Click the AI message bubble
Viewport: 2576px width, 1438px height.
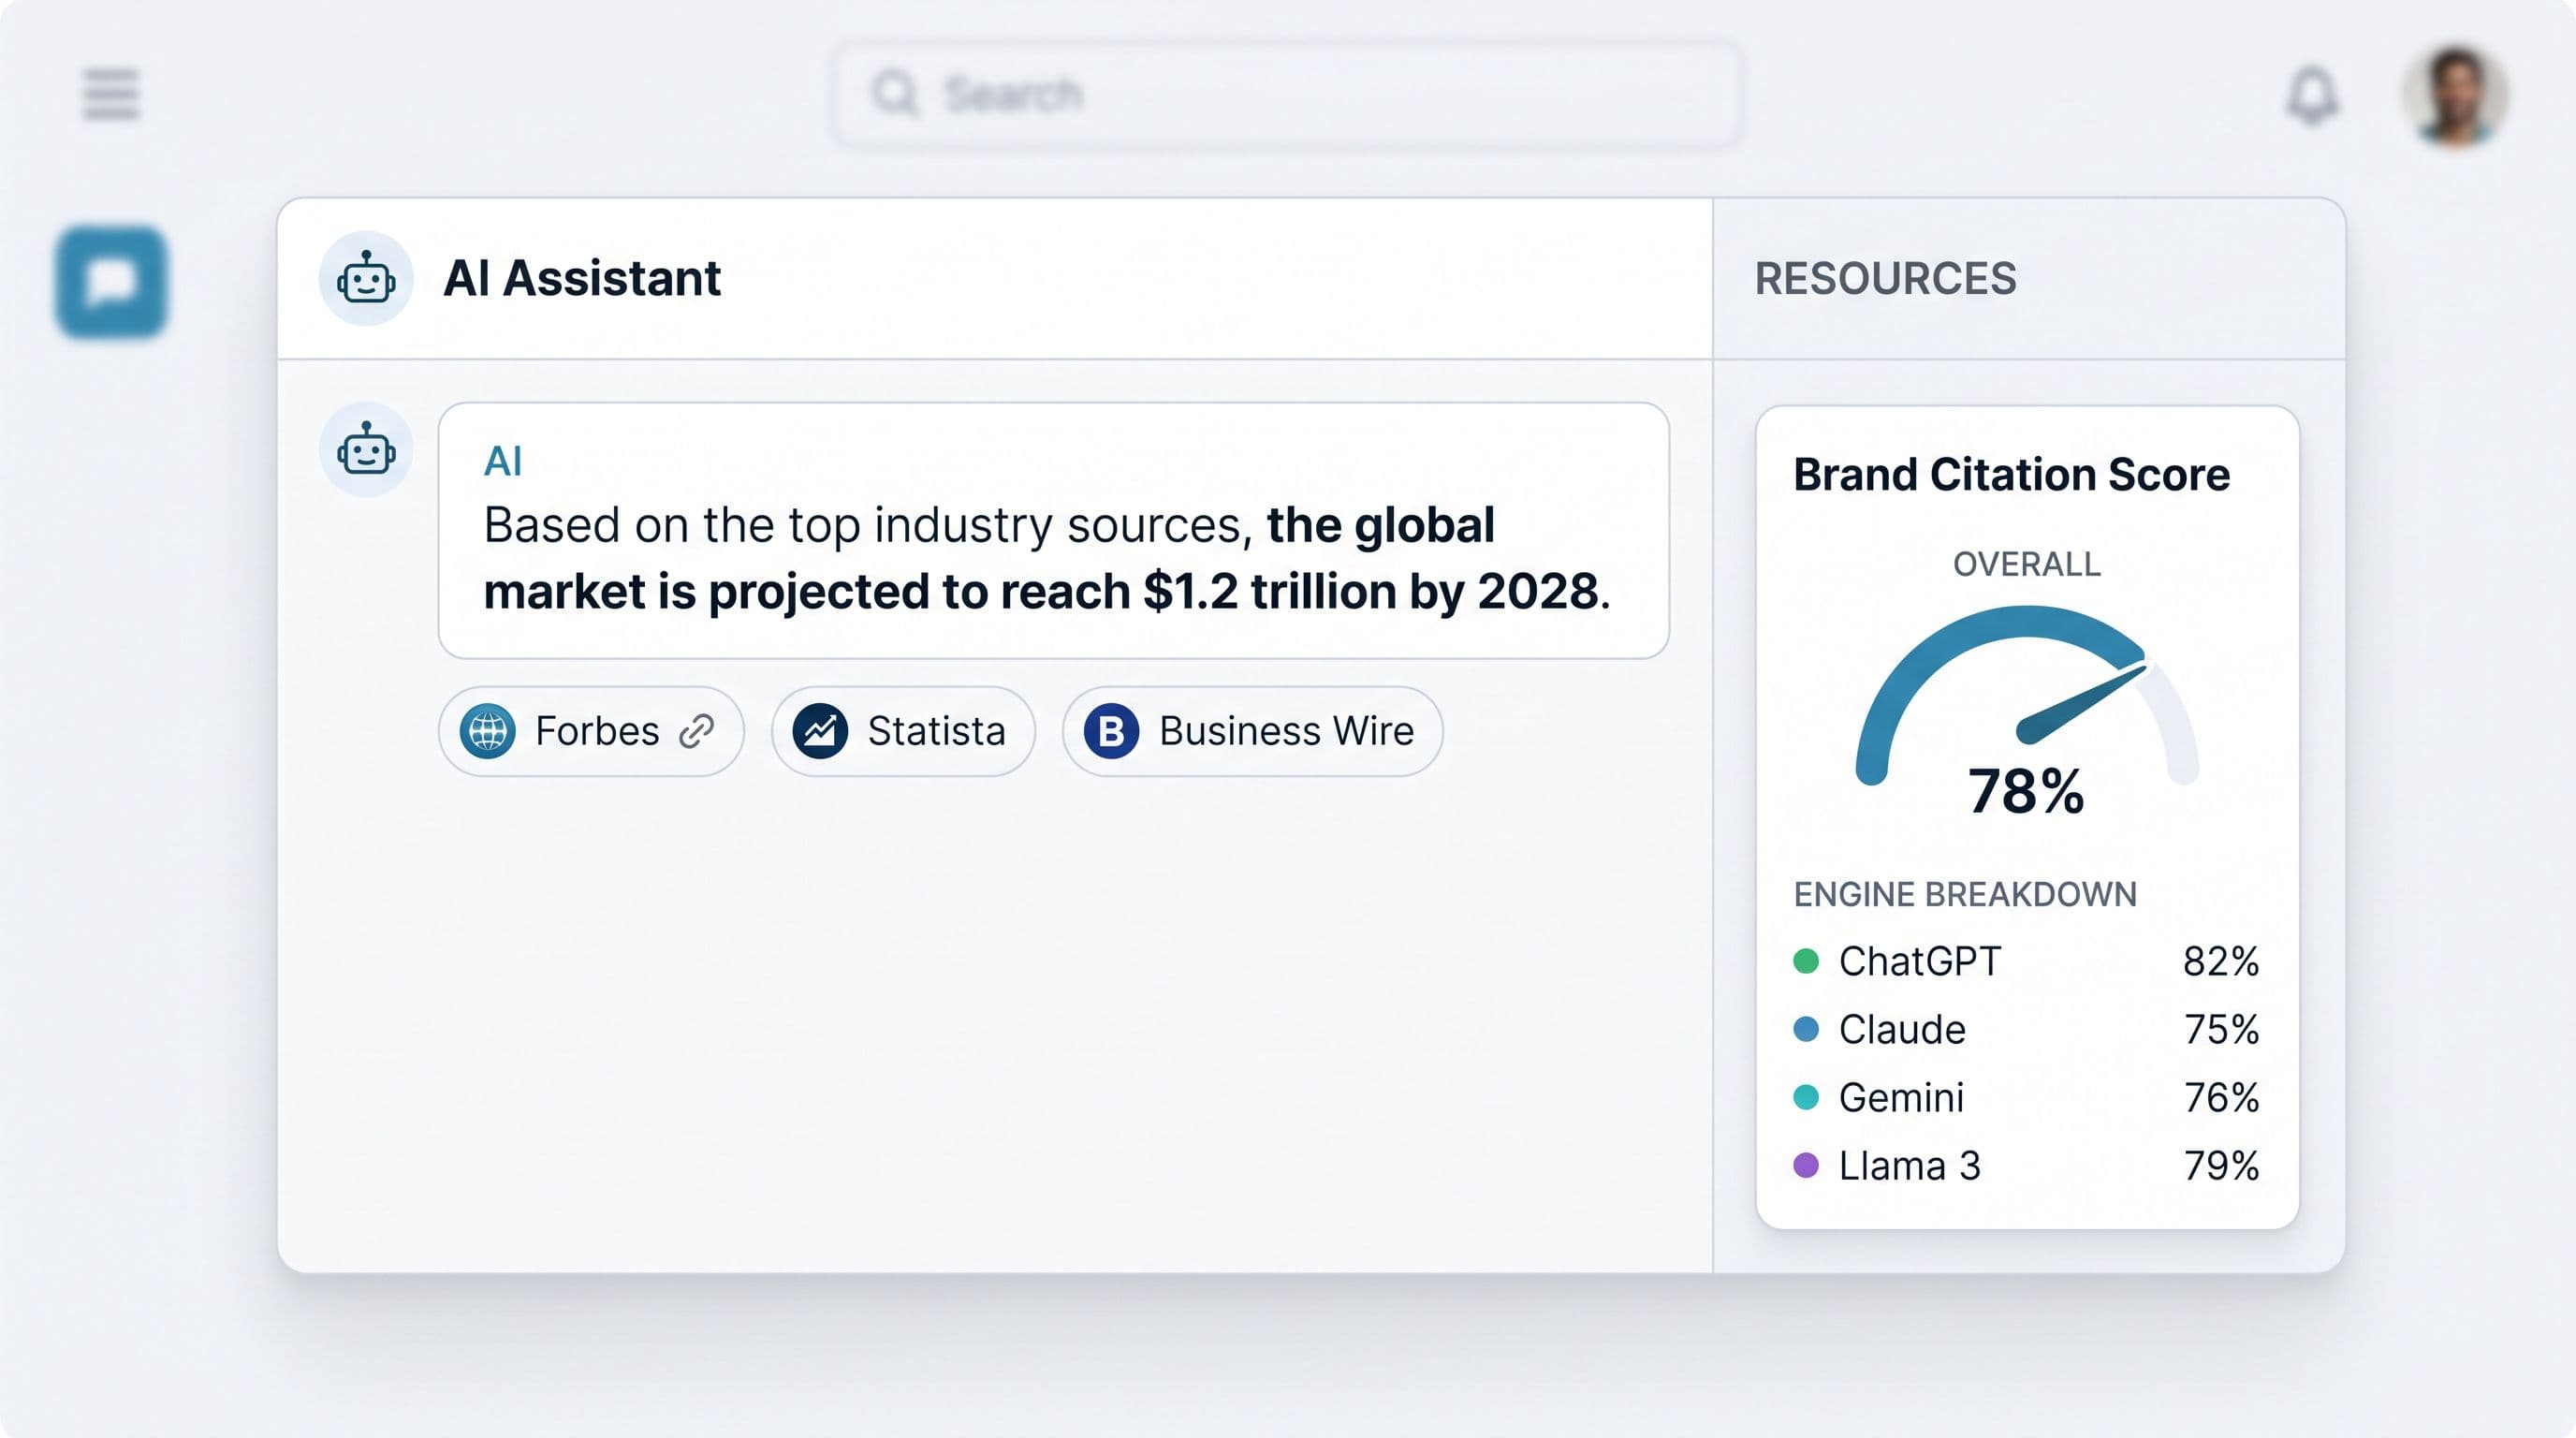tap(1053, 530)
